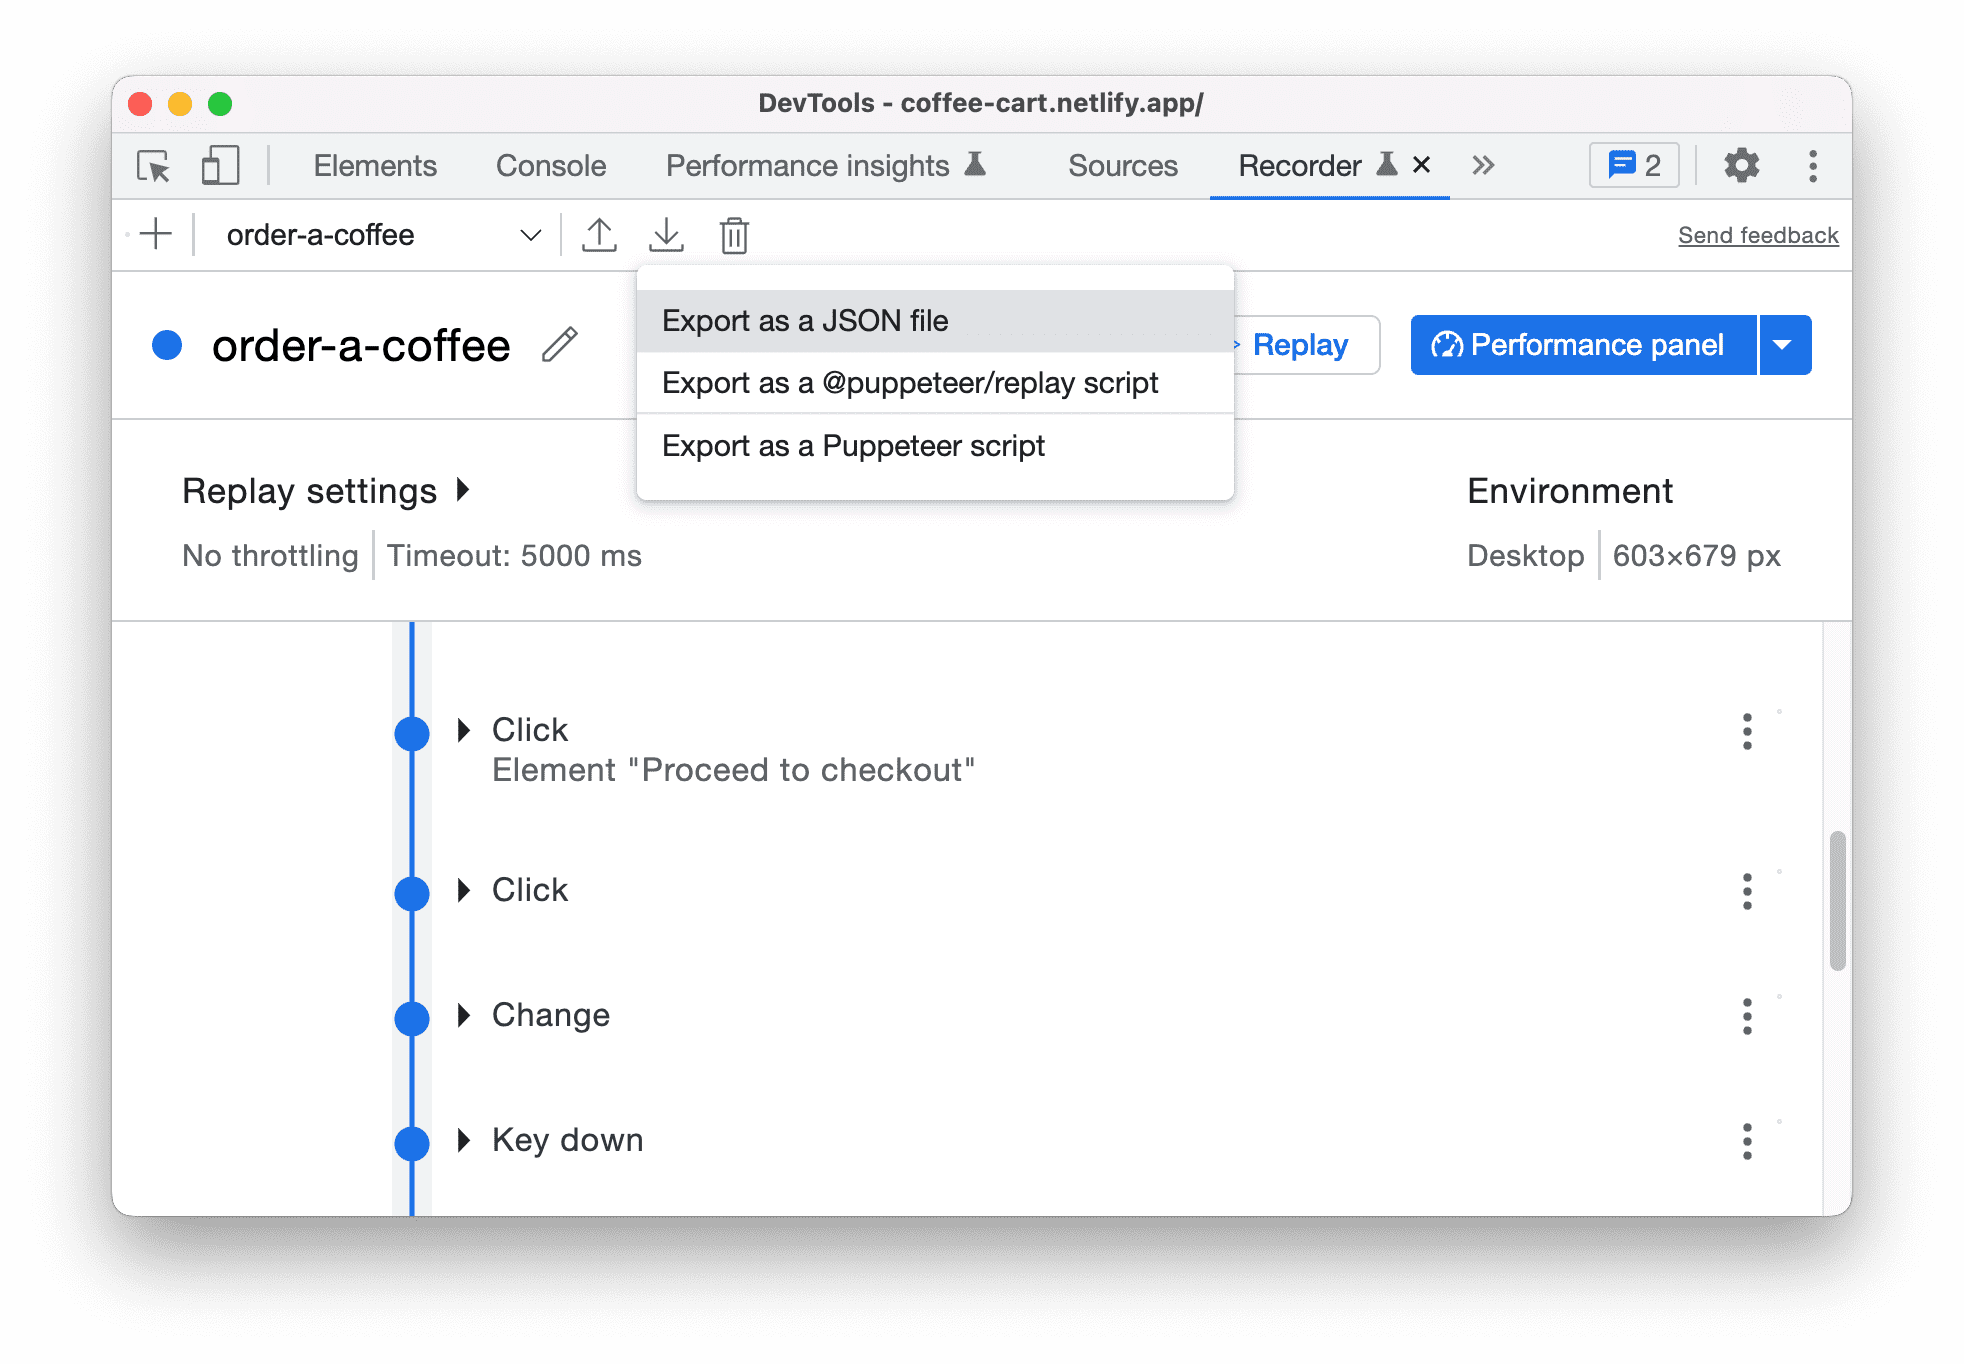Screen dimensions: 1964x1364
Task: Click the three-dot menu icon on Click step
Action: (x=1748, y=730)
